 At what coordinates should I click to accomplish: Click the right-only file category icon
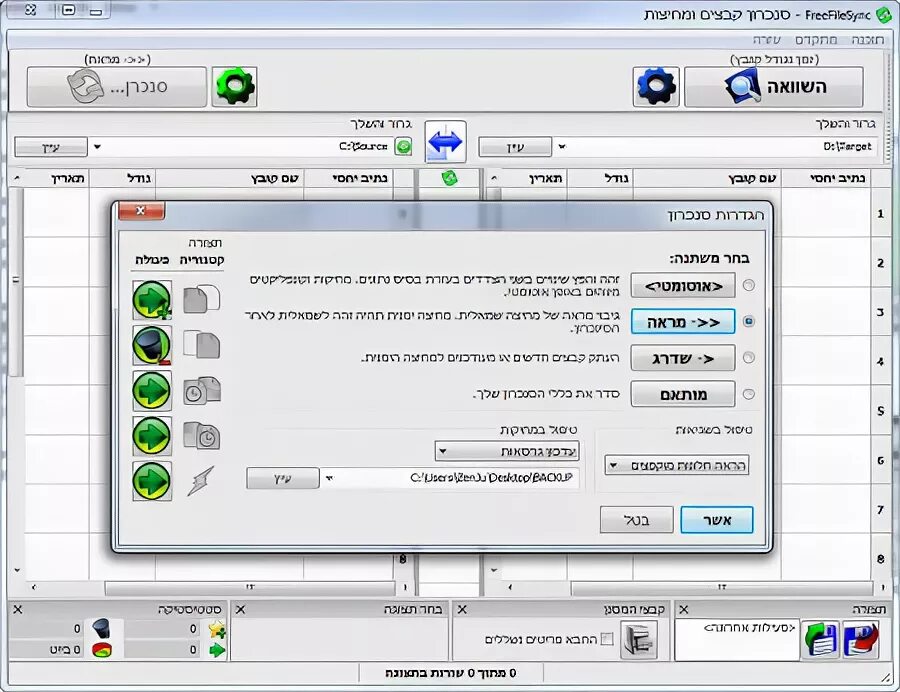click(201, 344)
